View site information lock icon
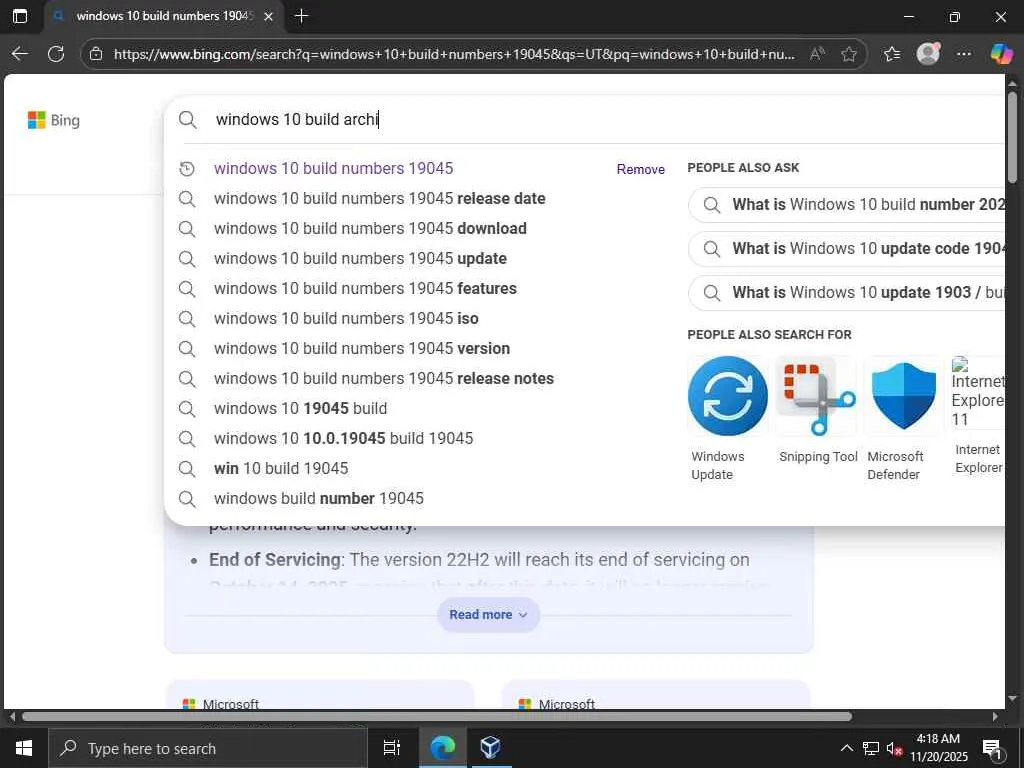Image resolution: width=1024 pixels, height=768 pixels. (x=96, y=54)
